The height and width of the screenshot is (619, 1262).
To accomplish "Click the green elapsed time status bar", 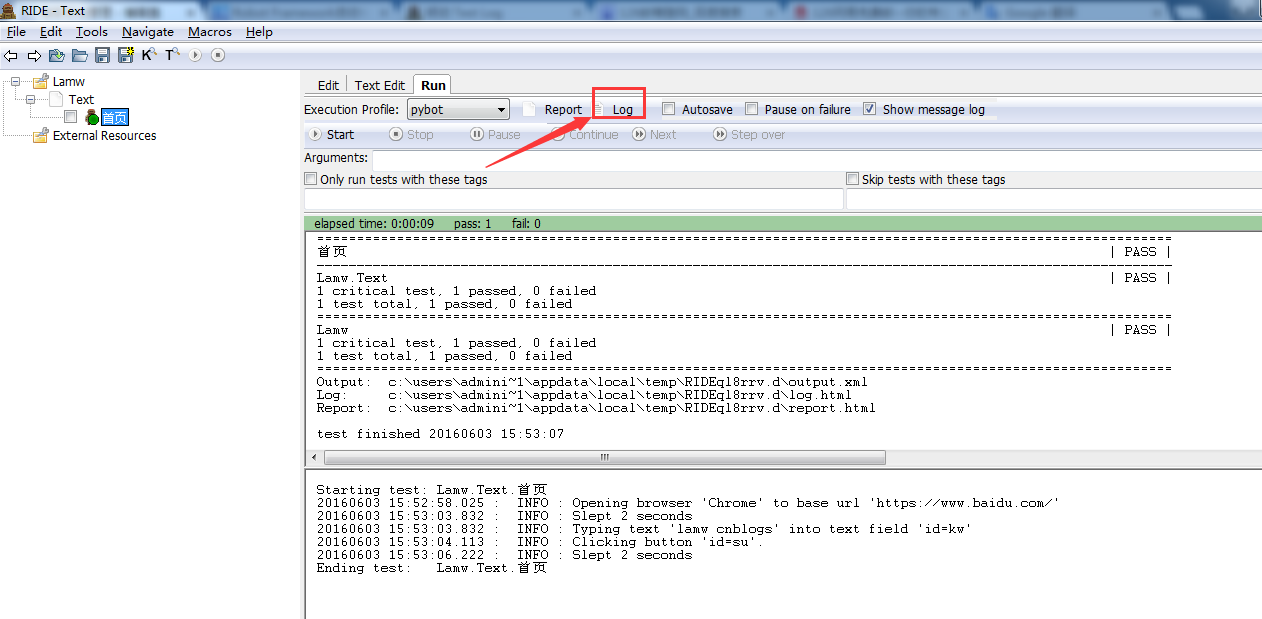I will point(783,224).
